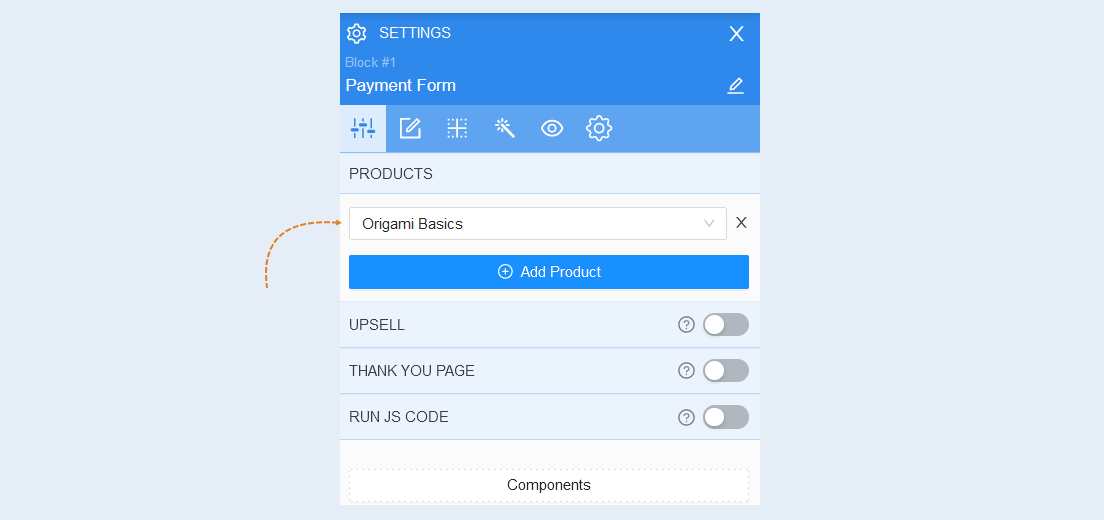Image resolution: width=1104 pixels, height=520 pixels.
Task: Open the grid layout tab icon
Action: [457, 128]
